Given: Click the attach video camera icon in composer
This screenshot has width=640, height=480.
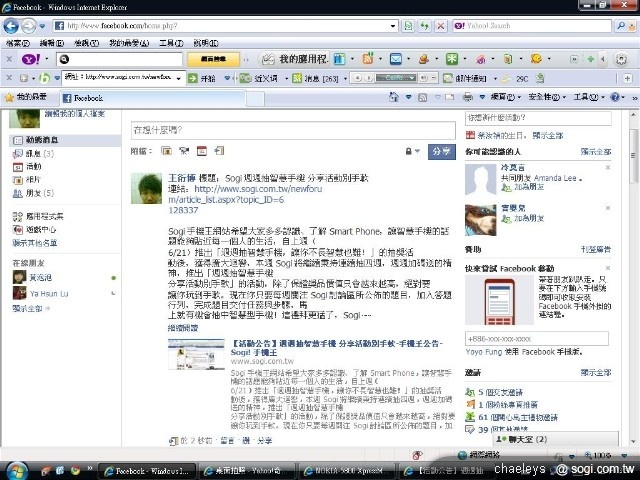Looking at the screenshot, I should [x=184, y=151].
